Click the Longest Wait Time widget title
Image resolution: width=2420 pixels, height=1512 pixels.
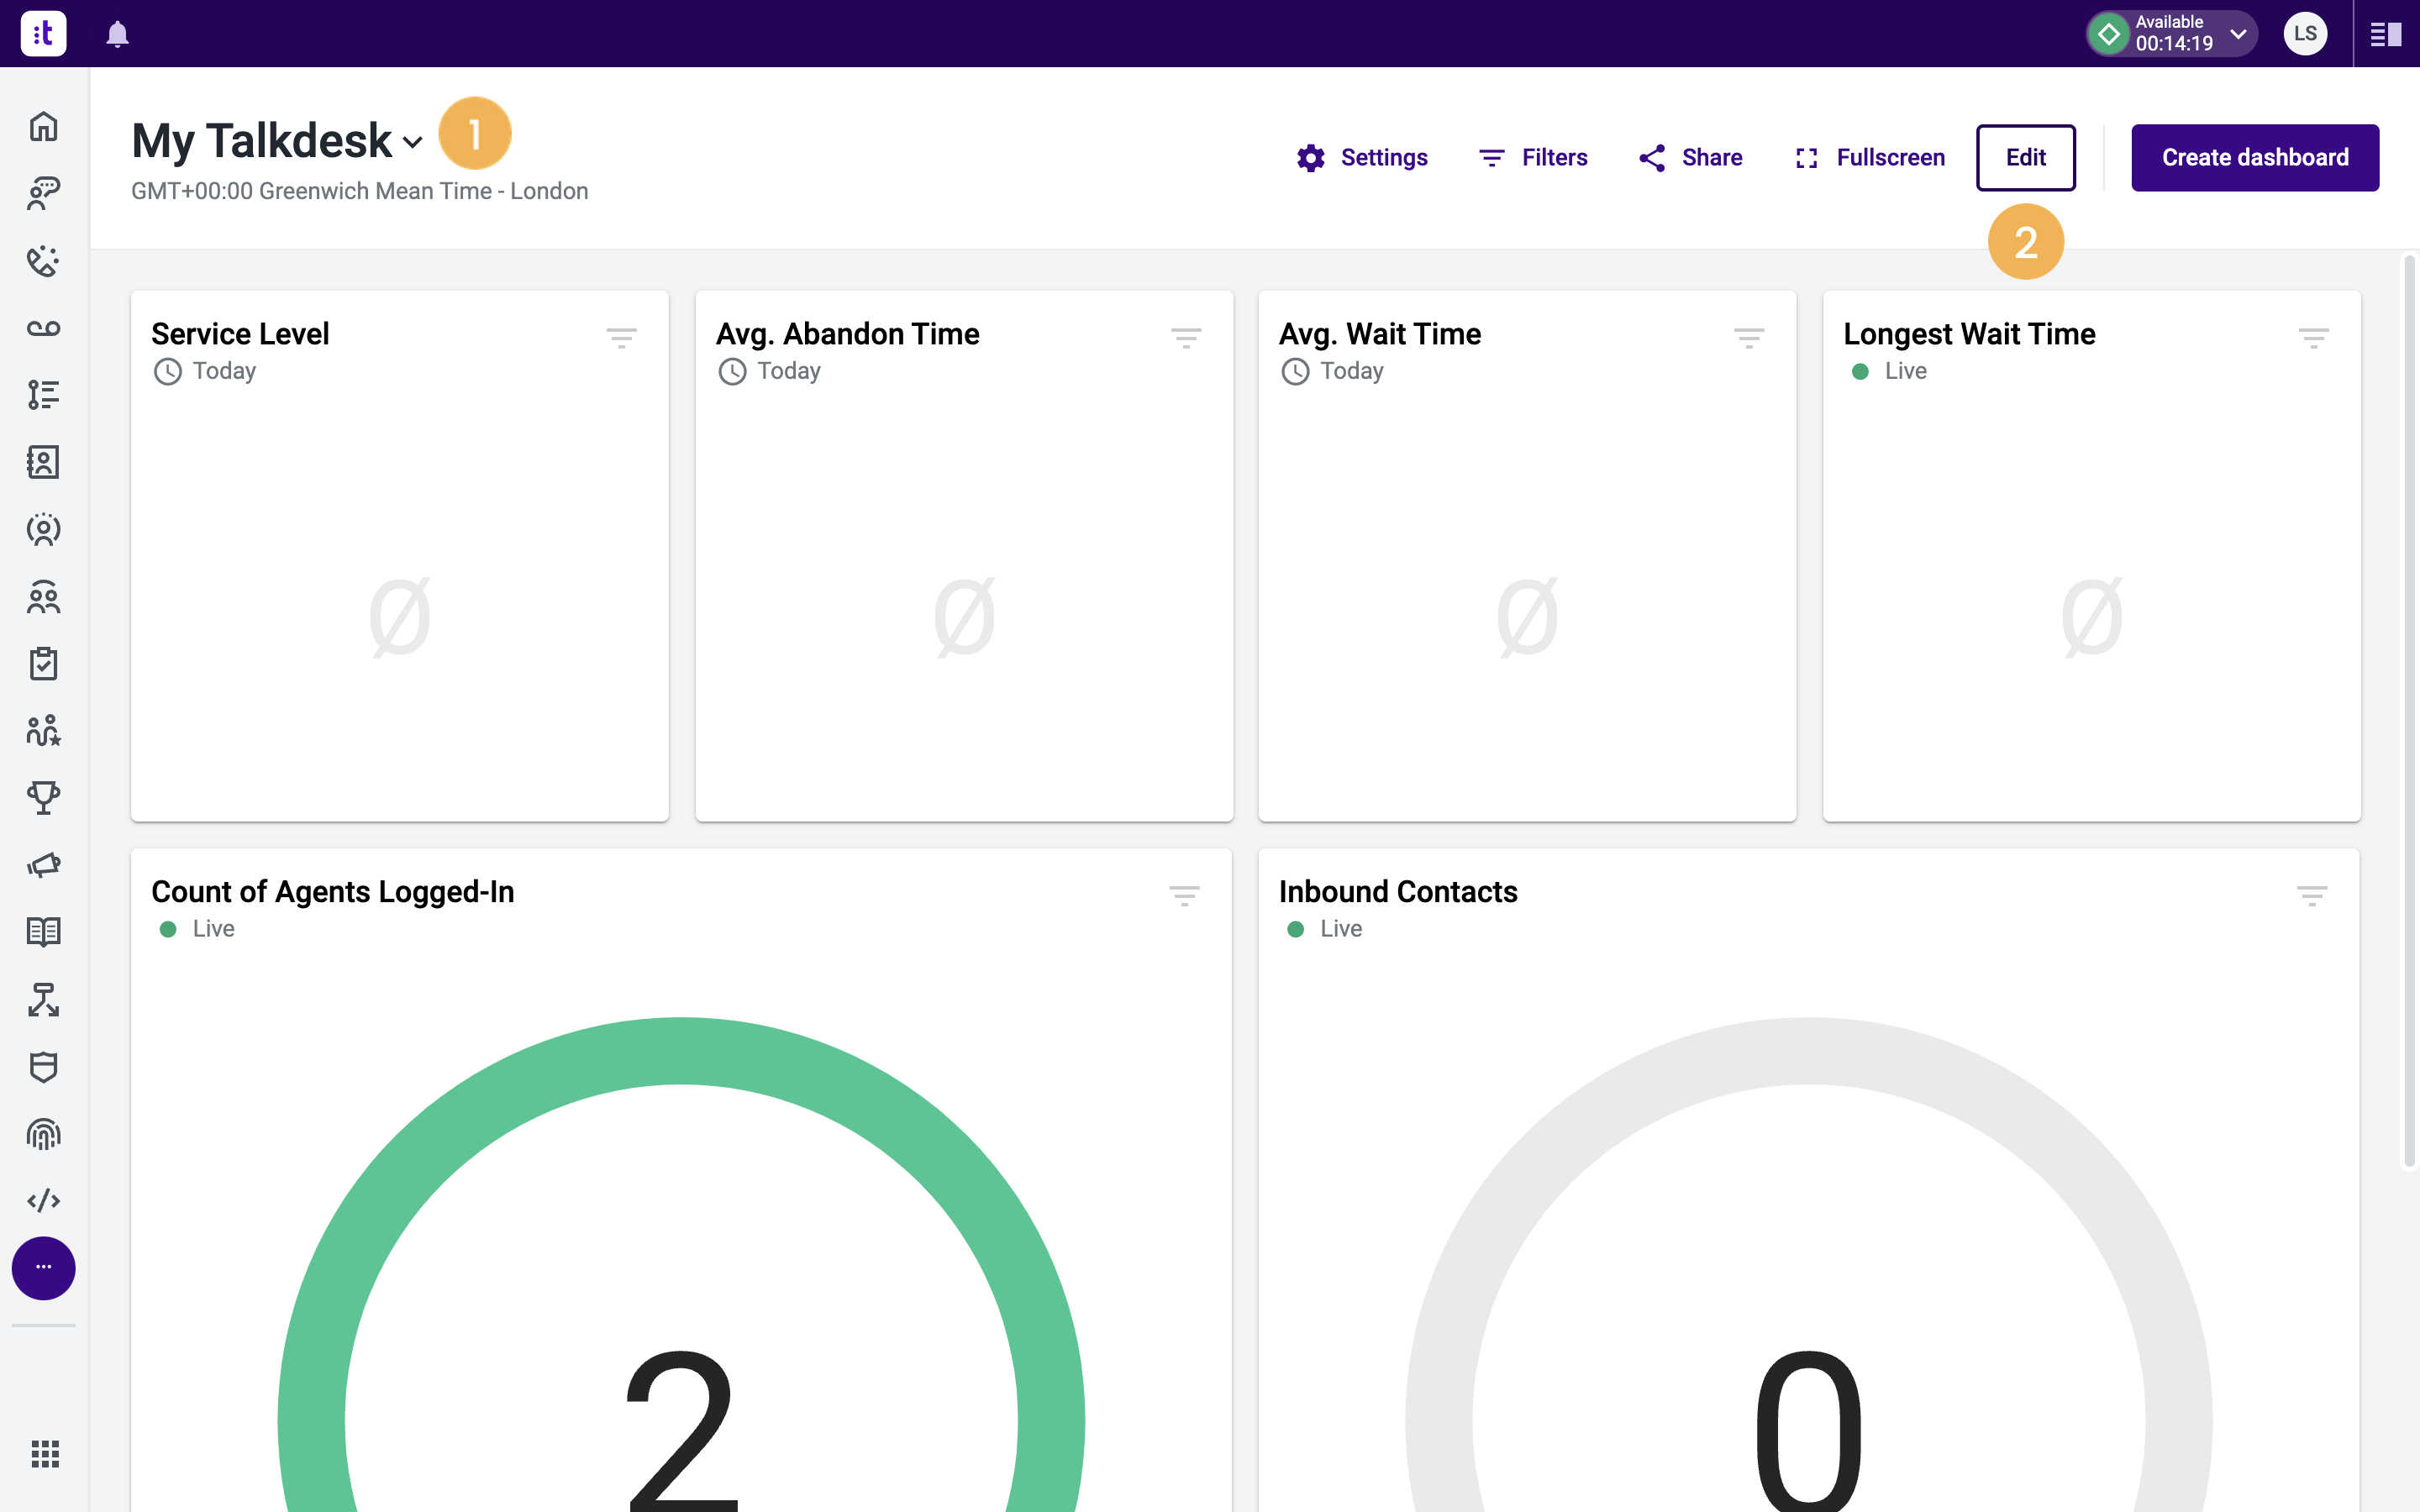tap(1969, 334)
